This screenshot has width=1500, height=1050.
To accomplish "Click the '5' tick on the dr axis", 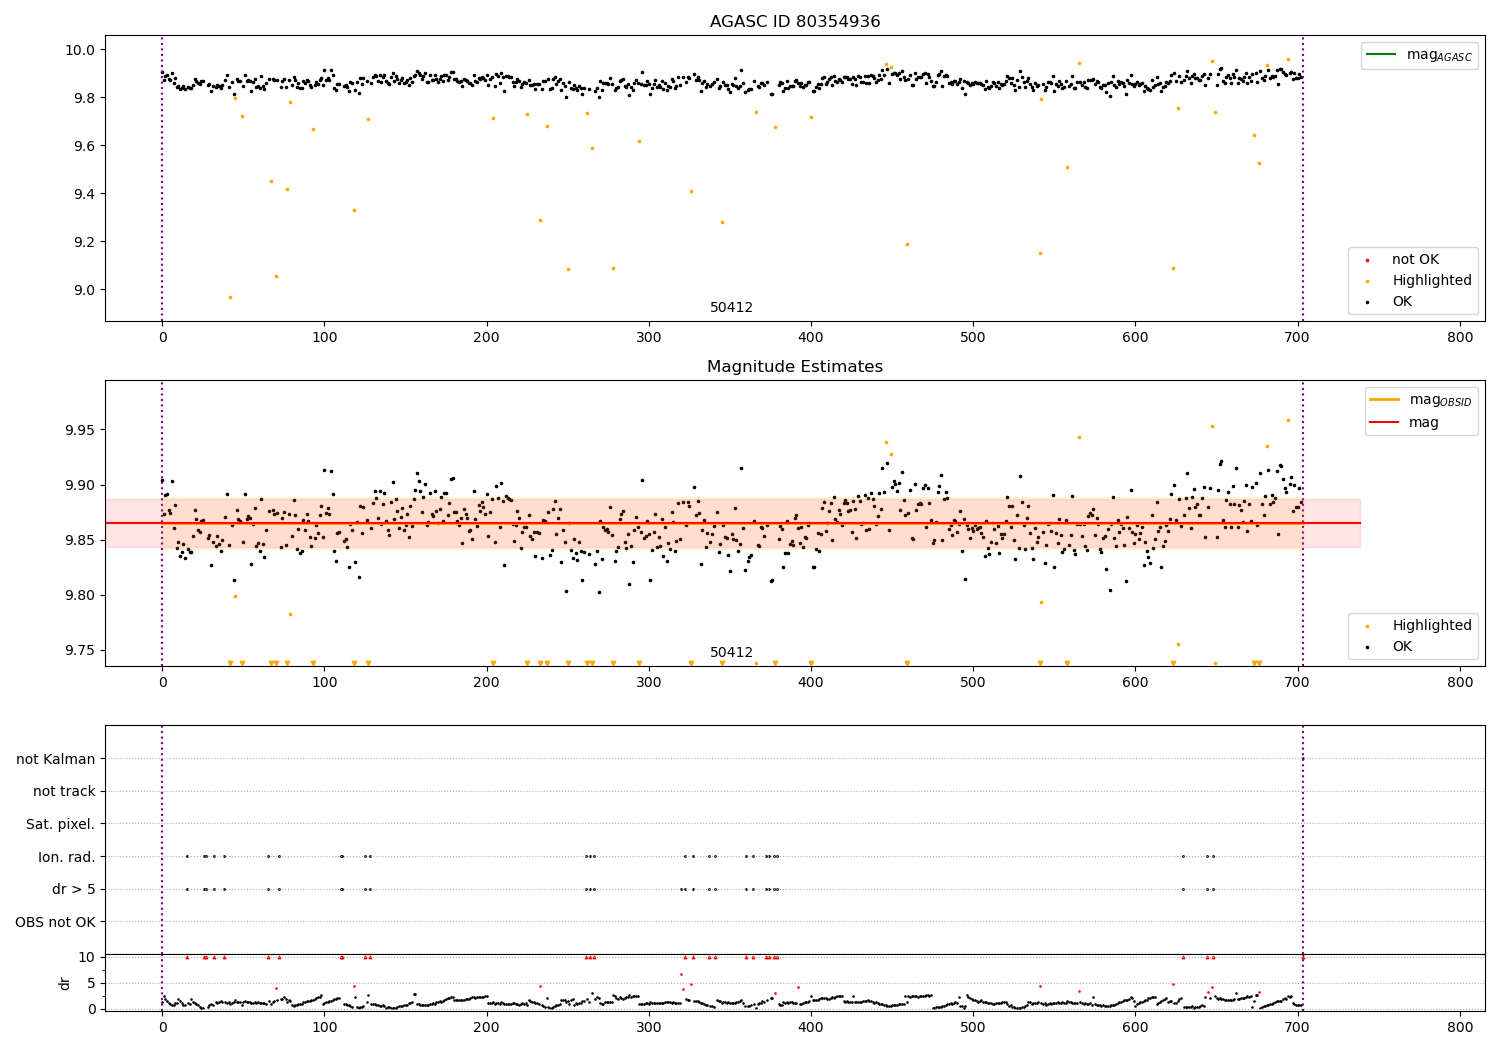I will pos(92,983).
